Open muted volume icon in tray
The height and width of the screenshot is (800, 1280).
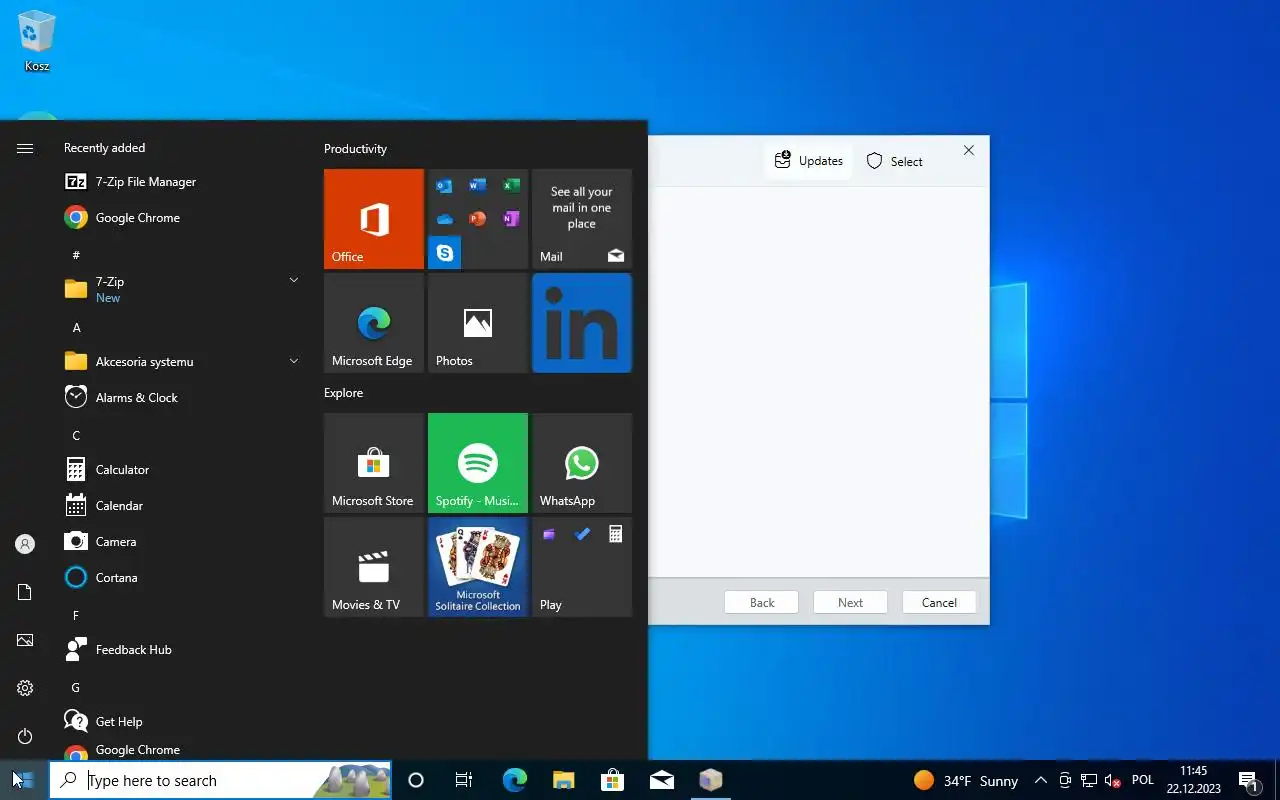click(1112, 780)
